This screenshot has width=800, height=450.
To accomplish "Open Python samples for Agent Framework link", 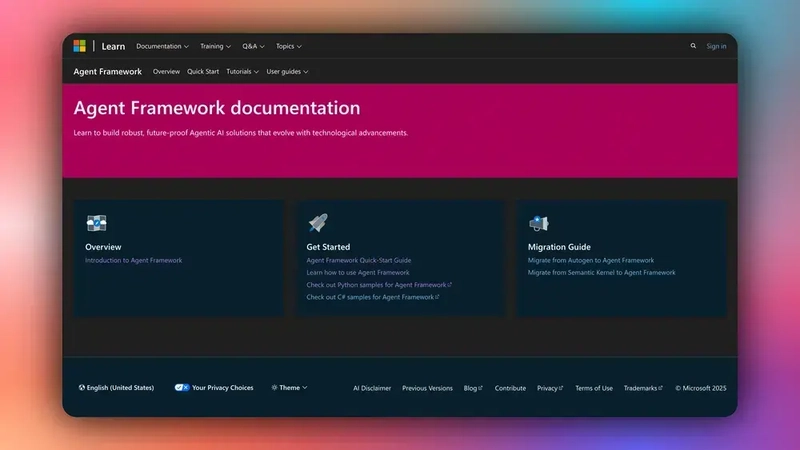I will 379,285.
